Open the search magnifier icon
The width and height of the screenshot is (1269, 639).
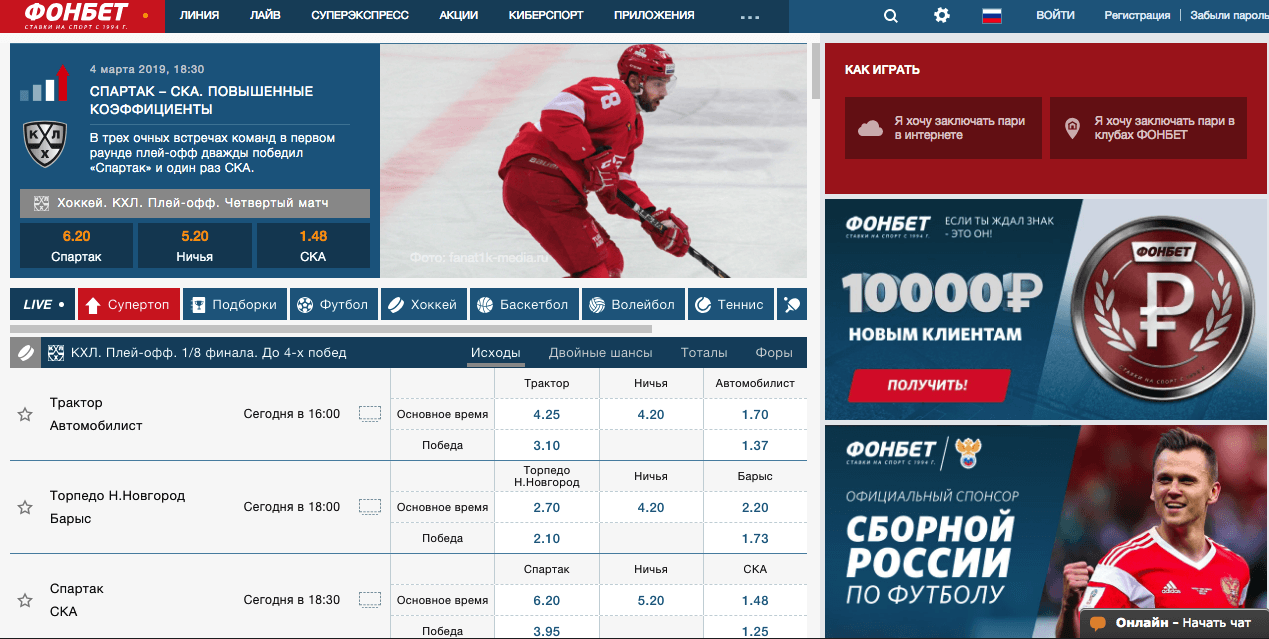pos(890,15)
